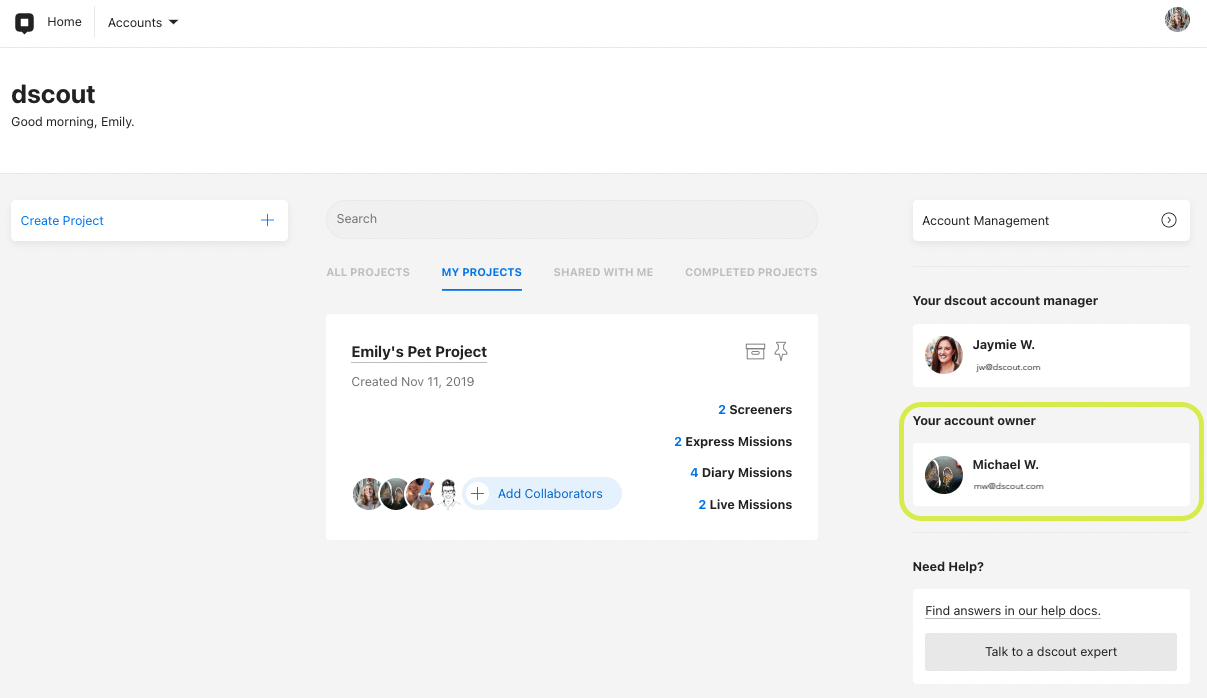The height and width of the screenshot is (698, 1207).
Task: Archive Emily's Pet Project with archive icon
Action: (755, 351)
